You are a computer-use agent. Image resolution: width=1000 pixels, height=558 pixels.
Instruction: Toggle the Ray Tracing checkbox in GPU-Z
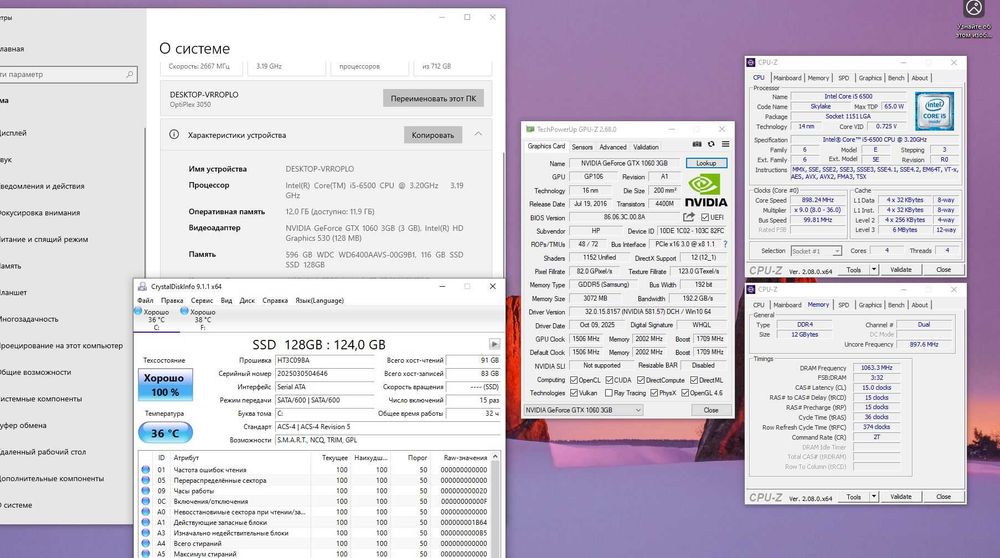point(609,393)
